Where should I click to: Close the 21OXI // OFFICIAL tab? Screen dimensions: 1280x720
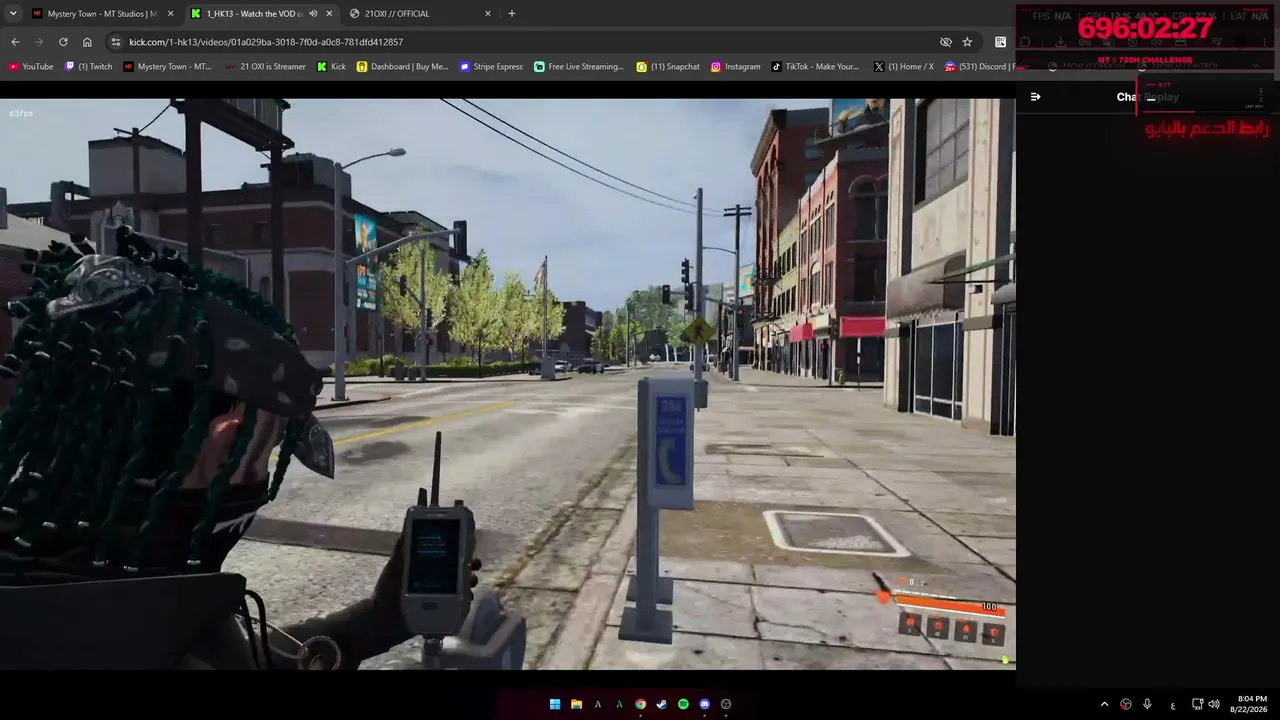pyautogui.click(x=488, y=13)
